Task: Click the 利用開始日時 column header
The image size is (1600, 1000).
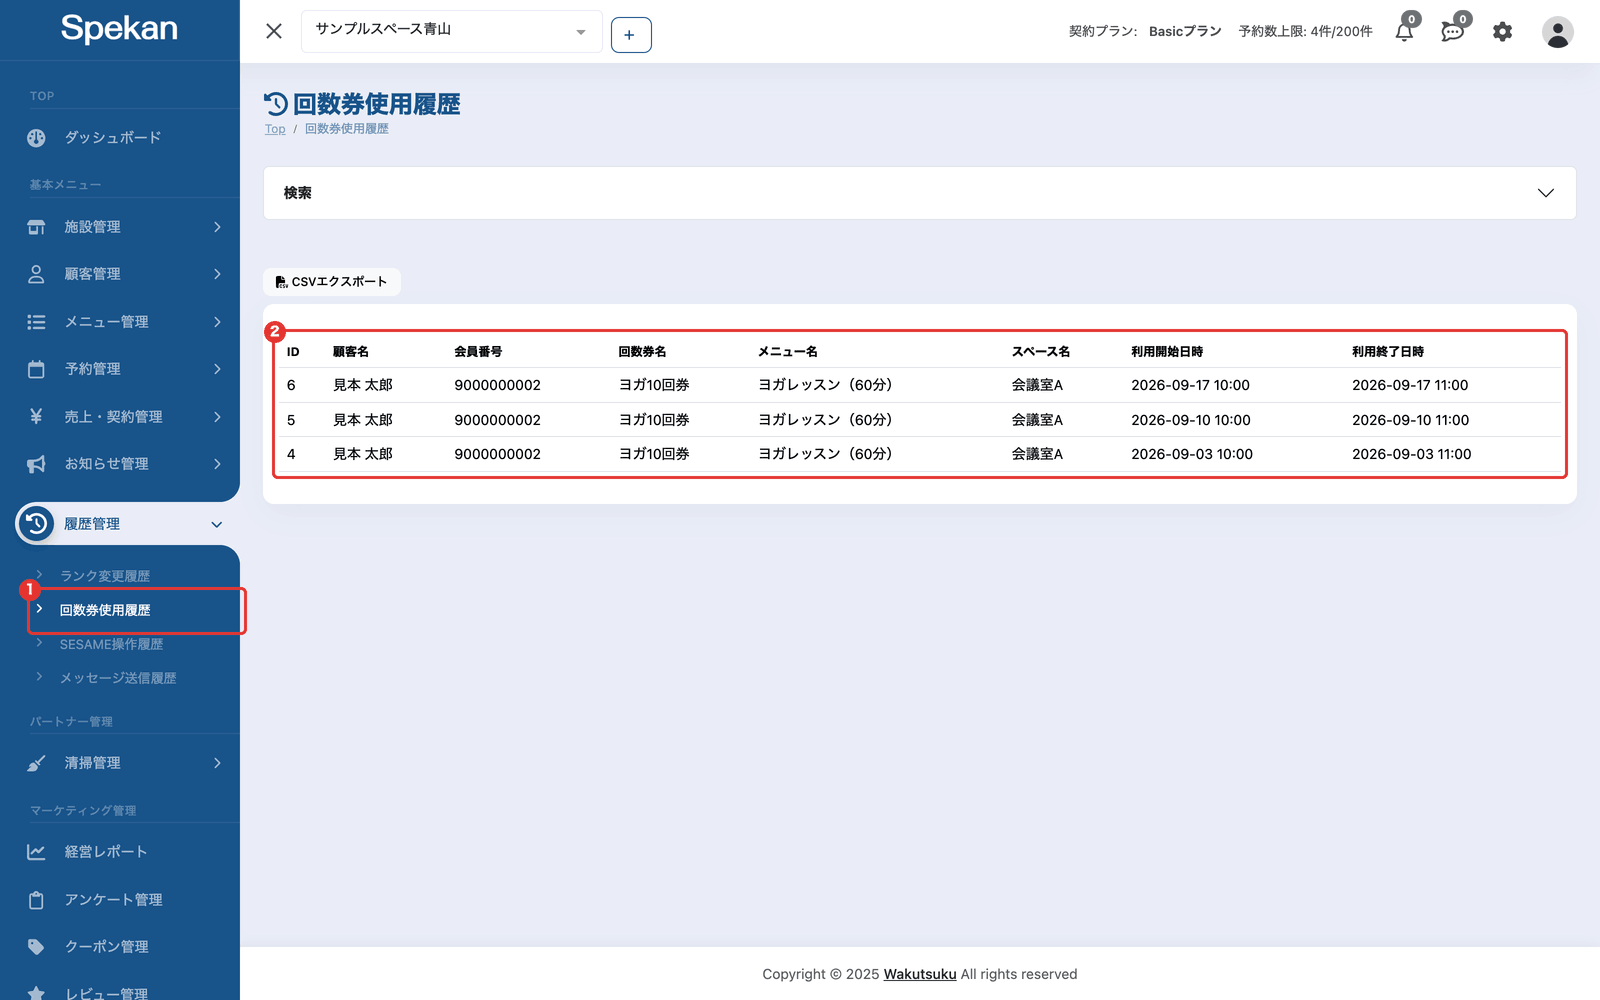Action: point(1167,352)
